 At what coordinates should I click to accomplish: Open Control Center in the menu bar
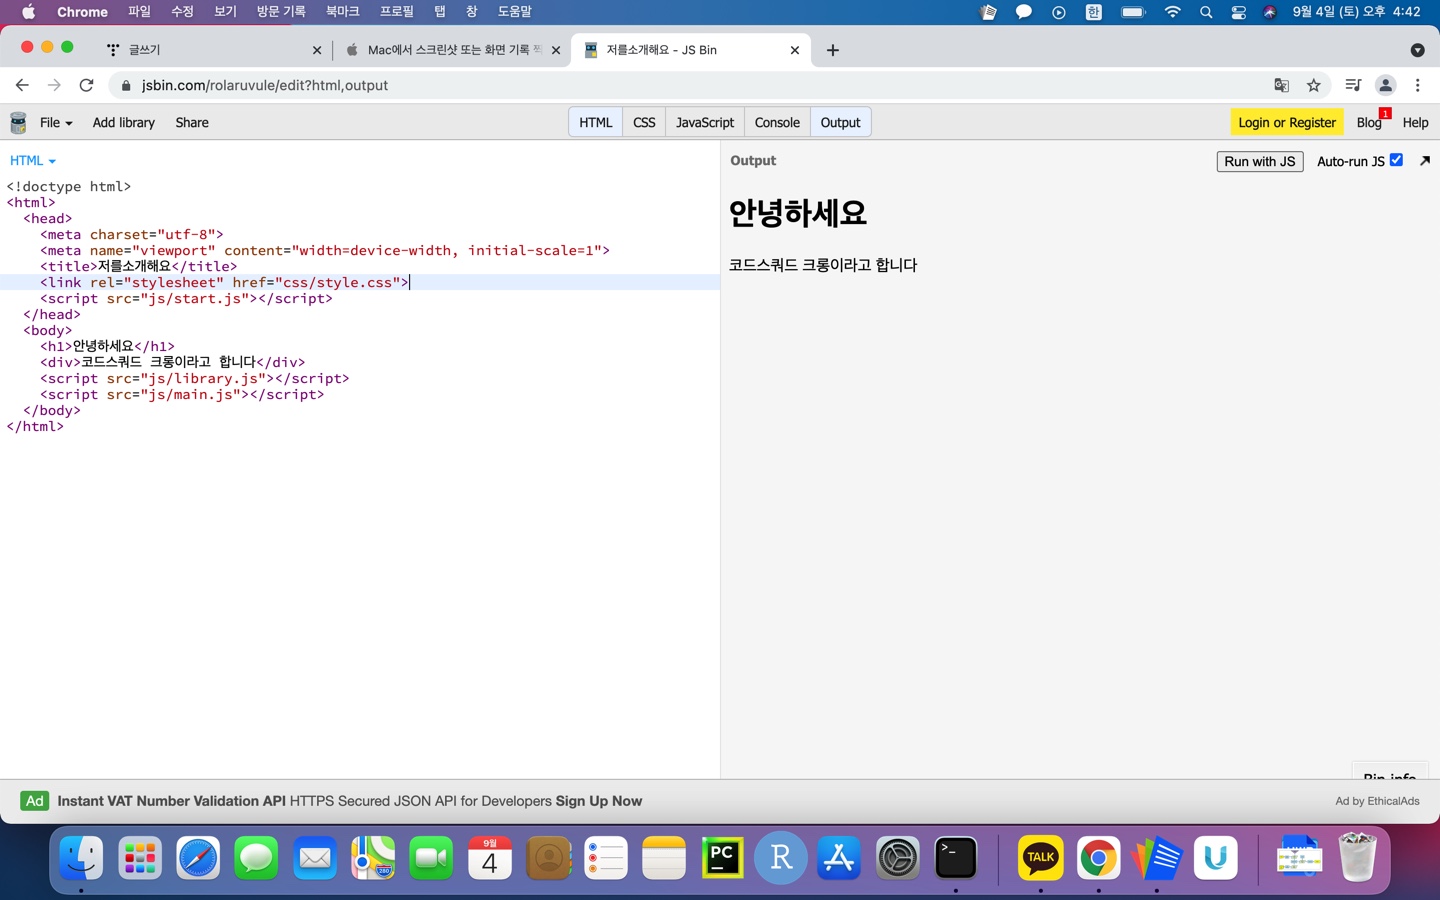tap(1238, 12)
